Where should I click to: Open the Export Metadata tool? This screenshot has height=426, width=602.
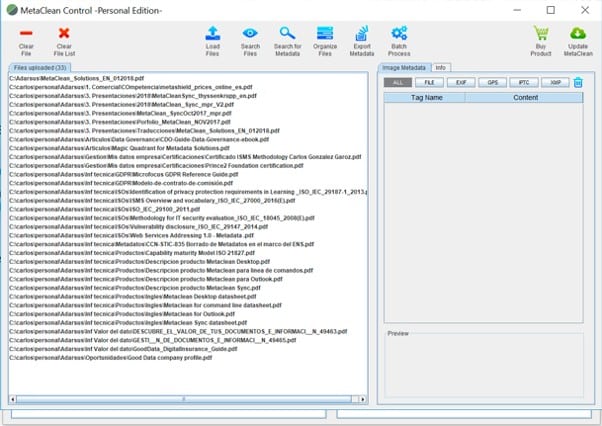coord(362,34)
